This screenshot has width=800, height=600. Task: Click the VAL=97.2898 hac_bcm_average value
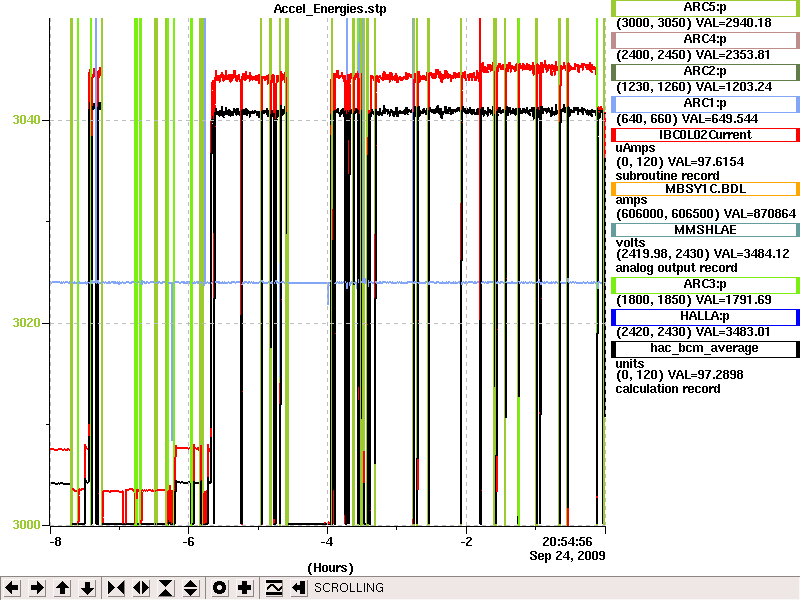[706, 375]
